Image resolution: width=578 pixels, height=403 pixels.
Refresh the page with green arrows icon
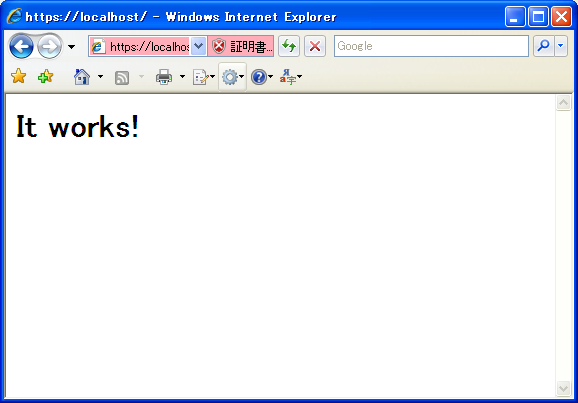(289, 46)
